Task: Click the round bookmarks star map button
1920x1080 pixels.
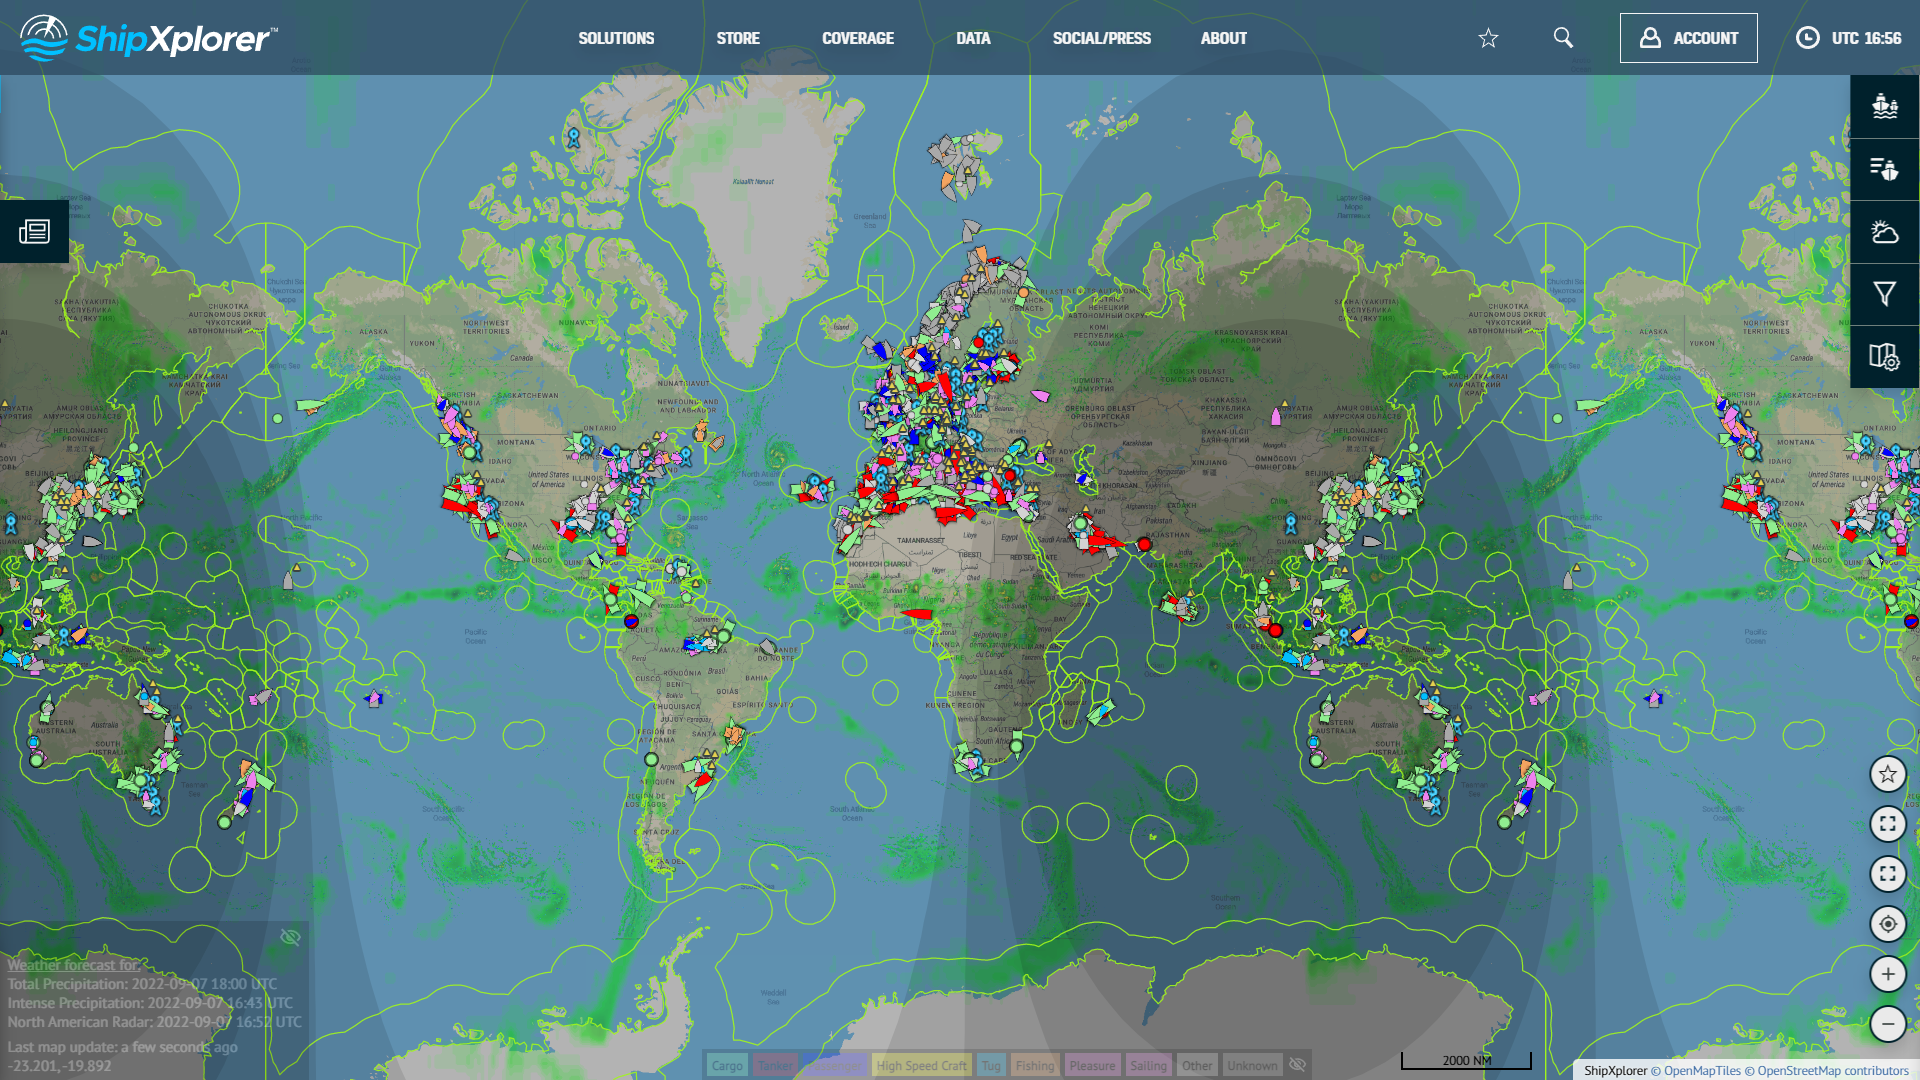Action: [1888, 774]
